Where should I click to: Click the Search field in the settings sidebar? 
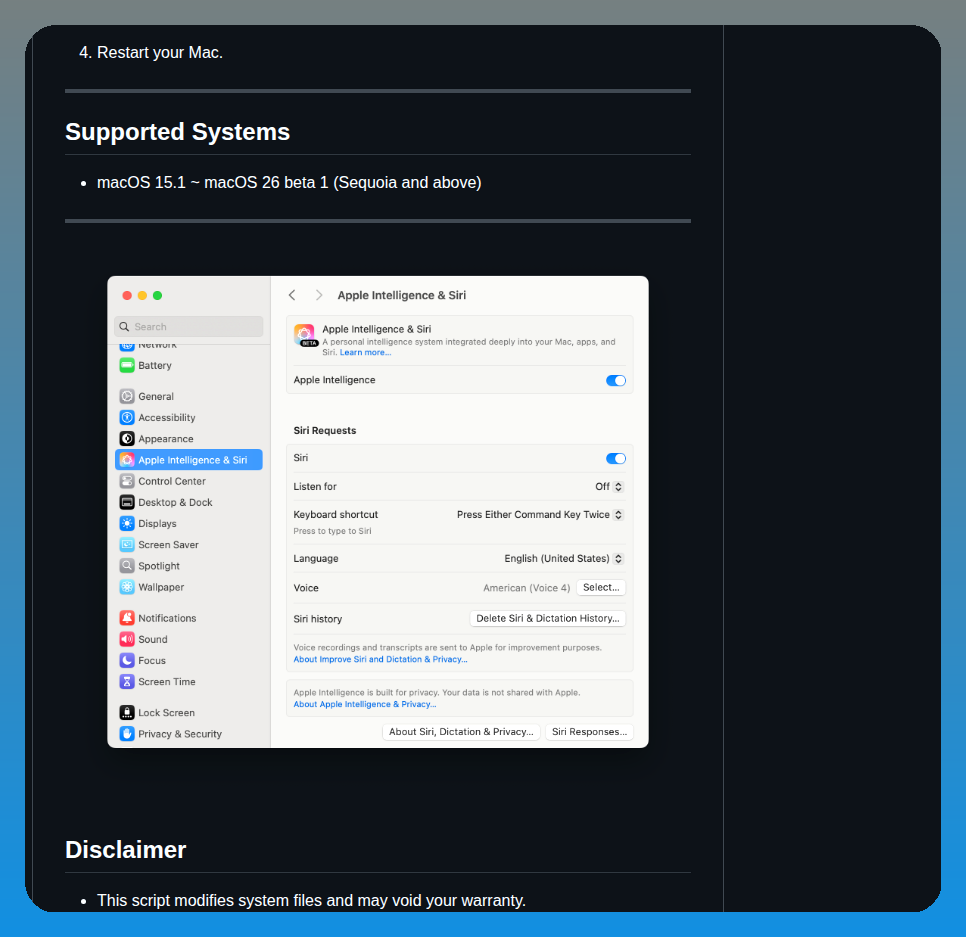(x=189, y=327)
